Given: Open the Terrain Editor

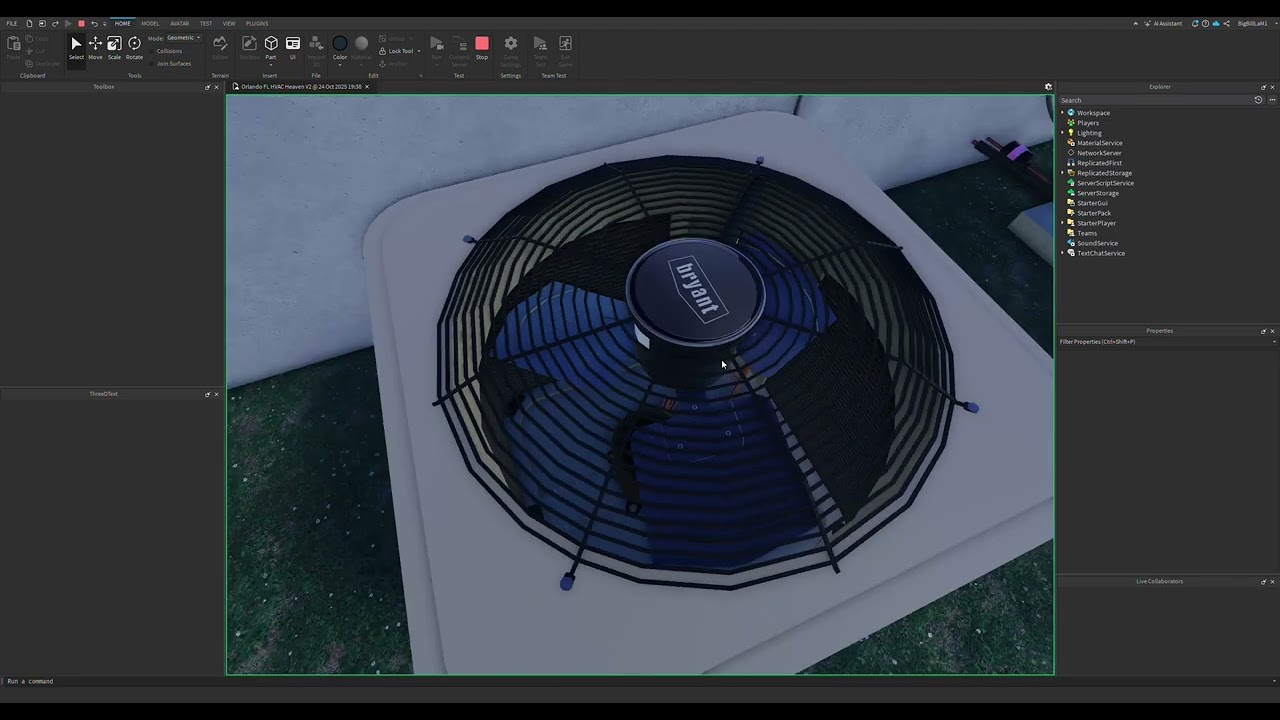Looking at the screenshot, I should pos(220,47).
